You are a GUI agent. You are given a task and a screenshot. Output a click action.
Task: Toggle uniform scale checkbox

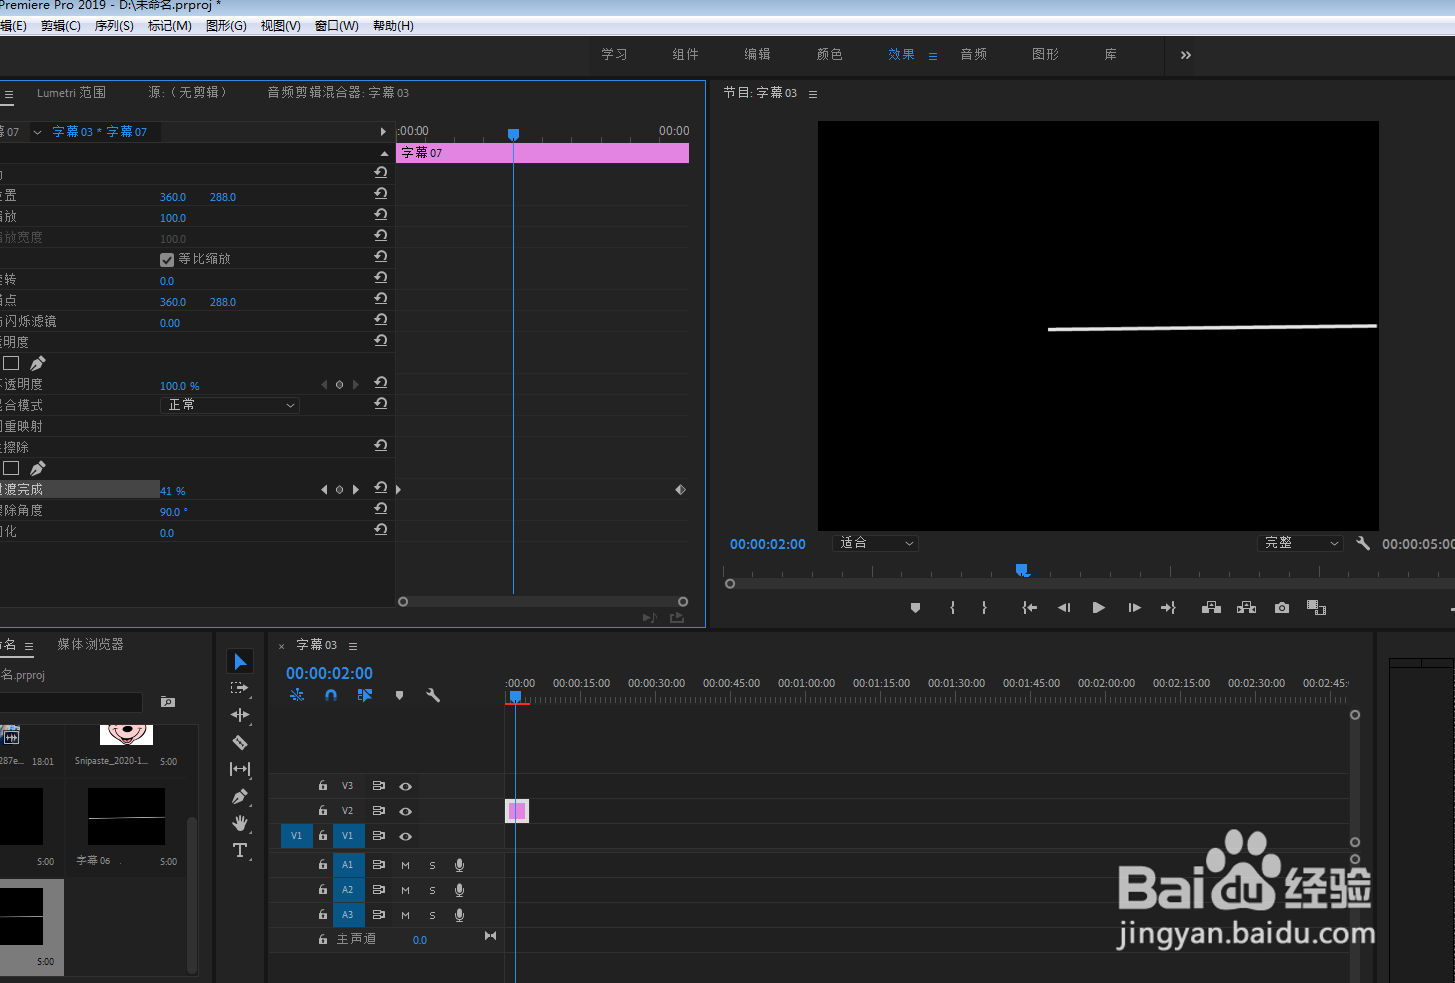click(x=167, y=260)
